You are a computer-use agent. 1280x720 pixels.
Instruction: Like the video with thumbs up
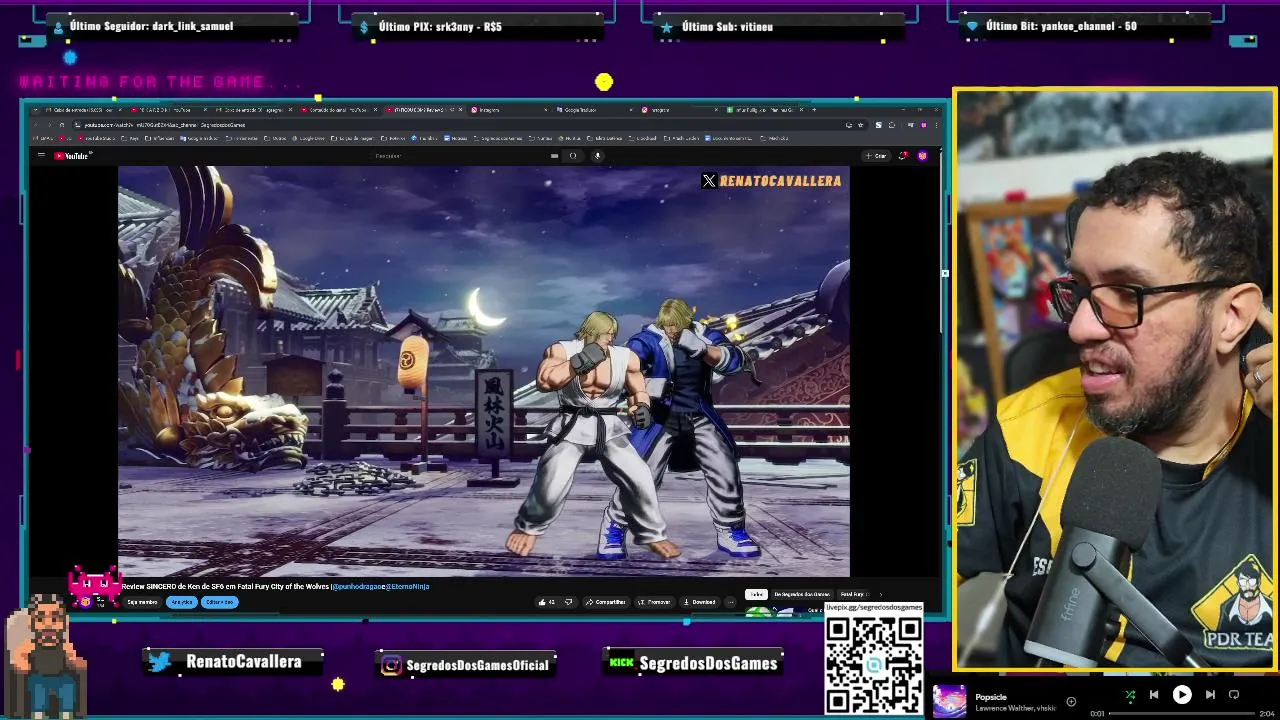547,602
